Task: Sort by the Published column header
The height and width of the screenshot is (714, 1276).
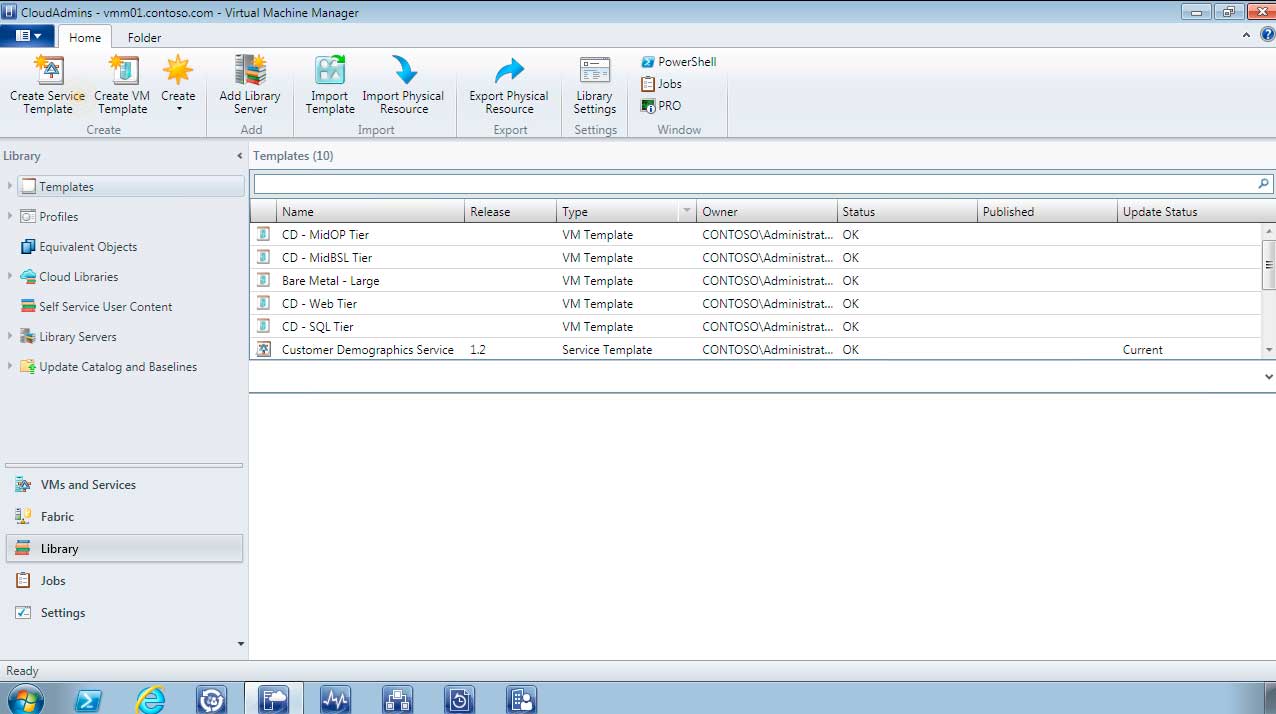Action: tap(1047, 212)
